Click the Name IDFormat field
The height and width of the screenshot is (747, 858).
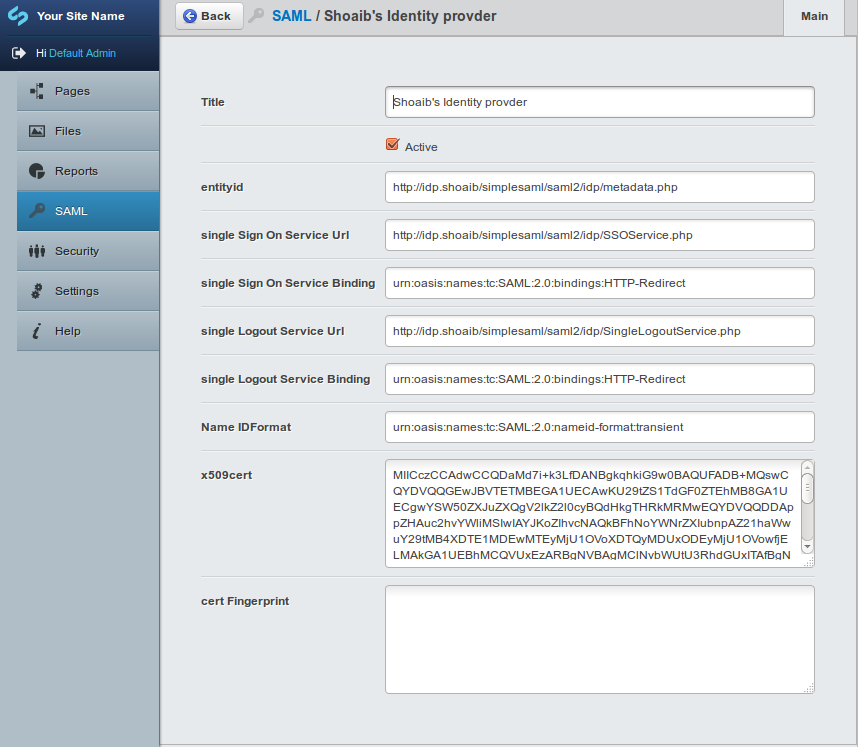tap(600, 427)
